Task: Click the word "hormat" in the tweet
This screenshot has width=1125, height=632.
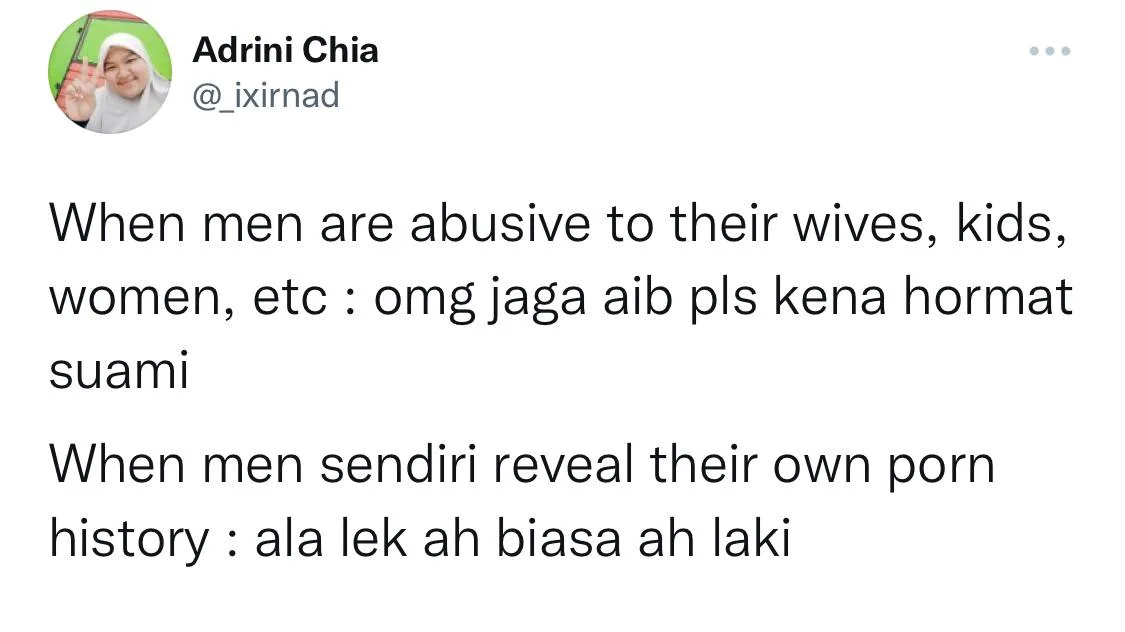Action: 988,297
